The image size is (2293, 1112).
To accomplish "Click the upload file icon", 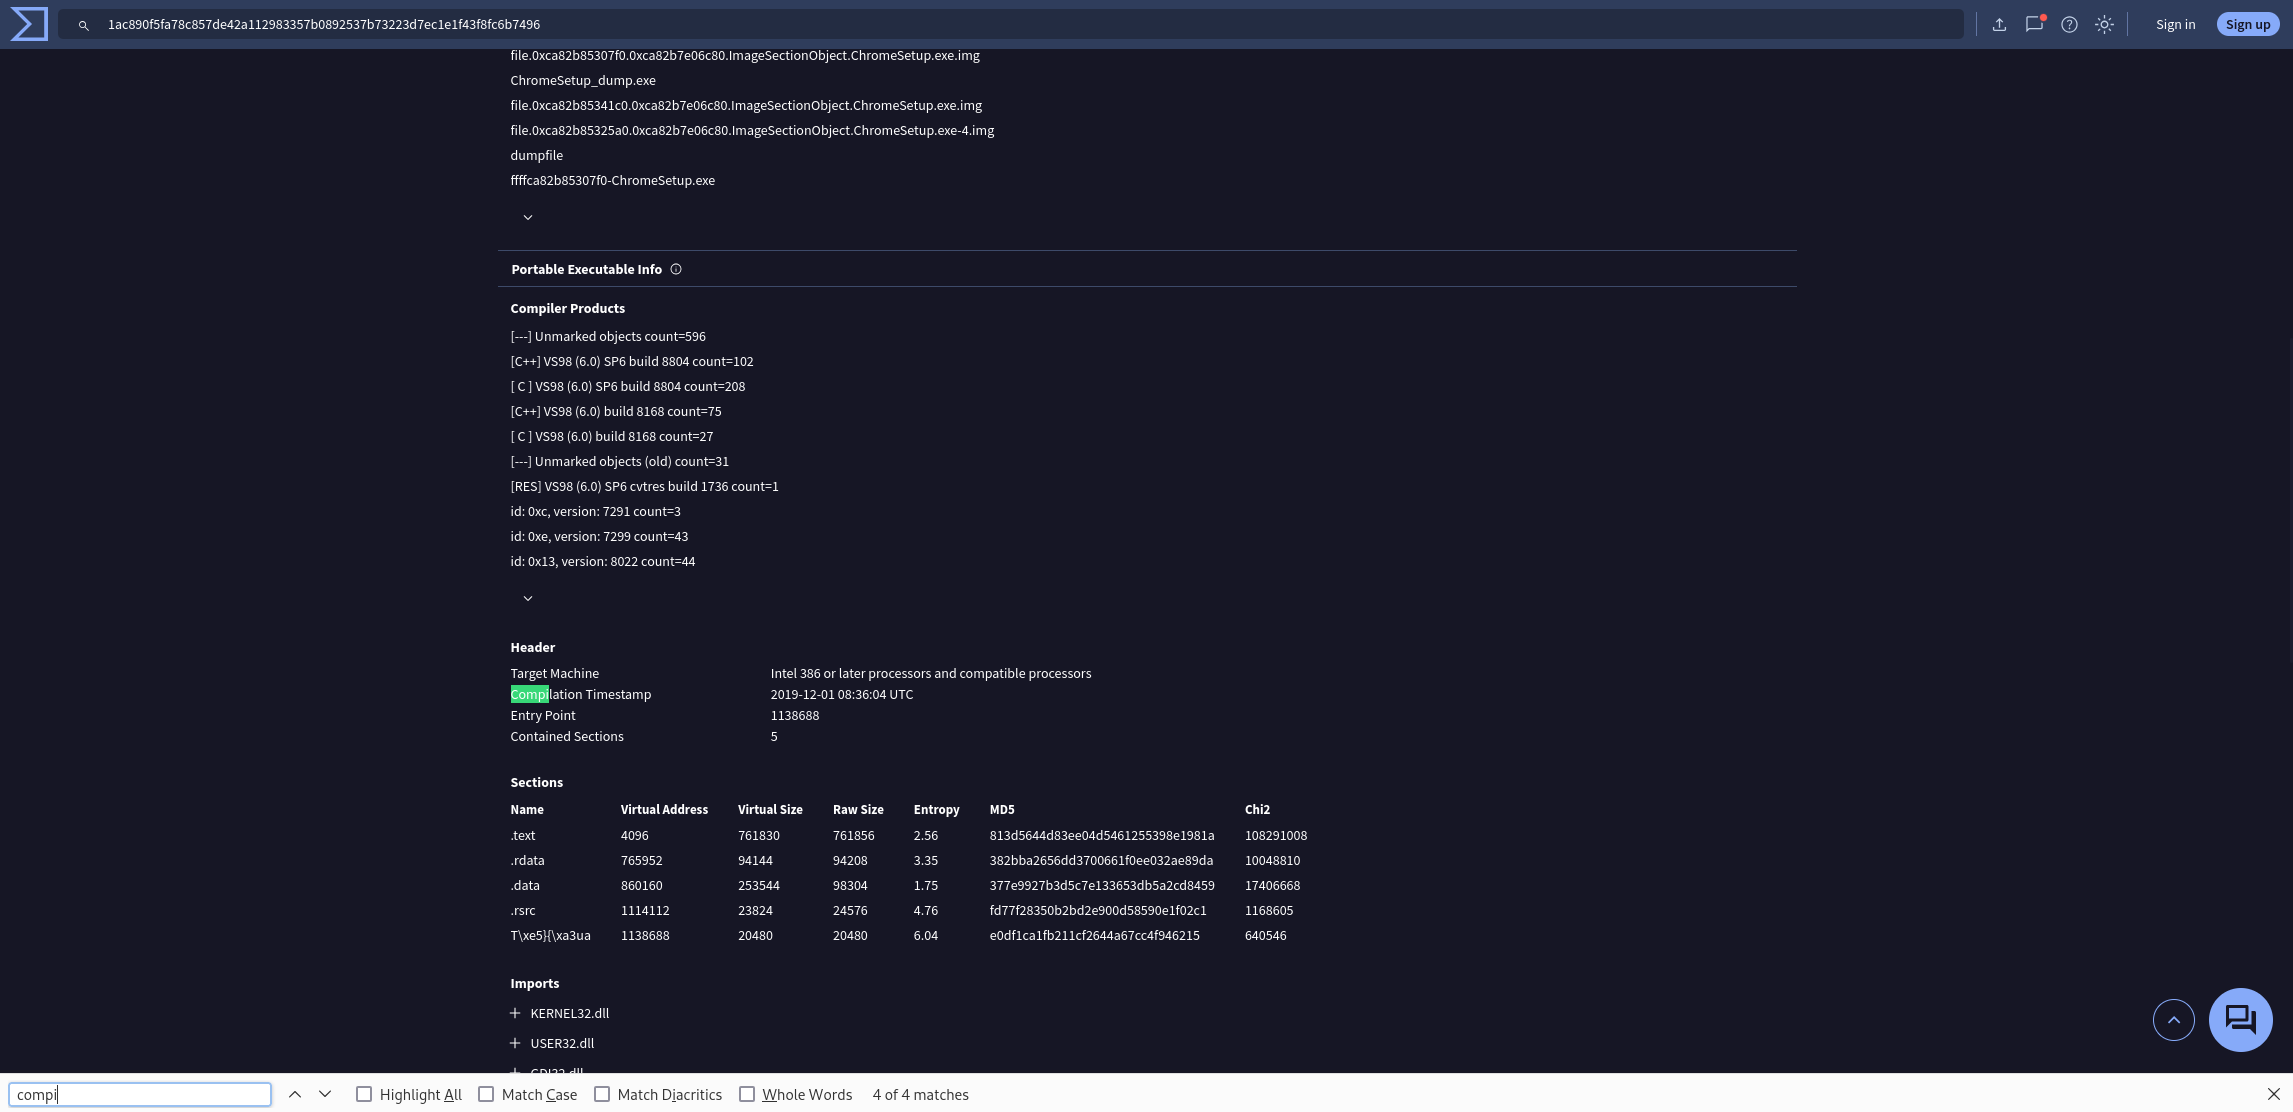I will click(x=1999, y=25).
